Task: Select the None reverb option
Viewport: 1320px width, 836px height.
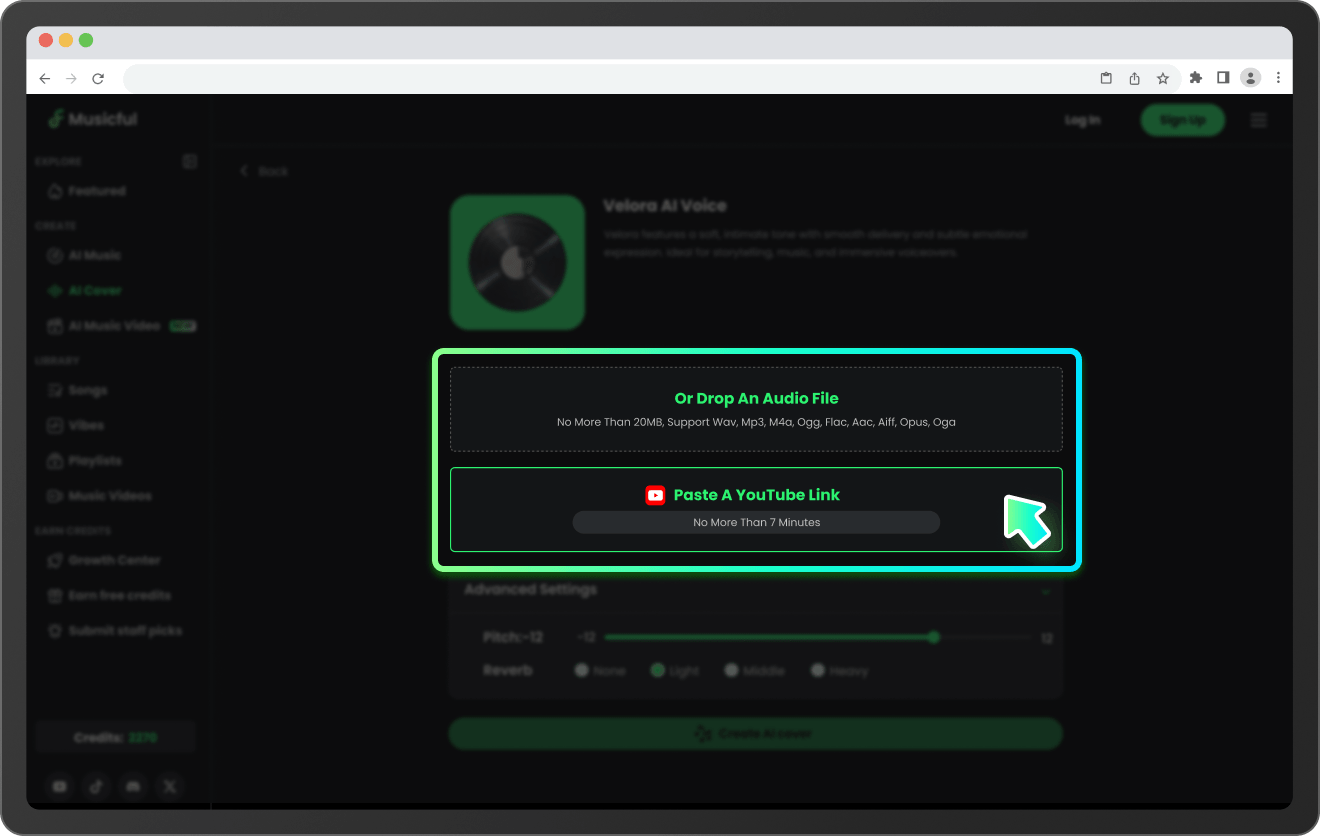Action: [581, 670]
